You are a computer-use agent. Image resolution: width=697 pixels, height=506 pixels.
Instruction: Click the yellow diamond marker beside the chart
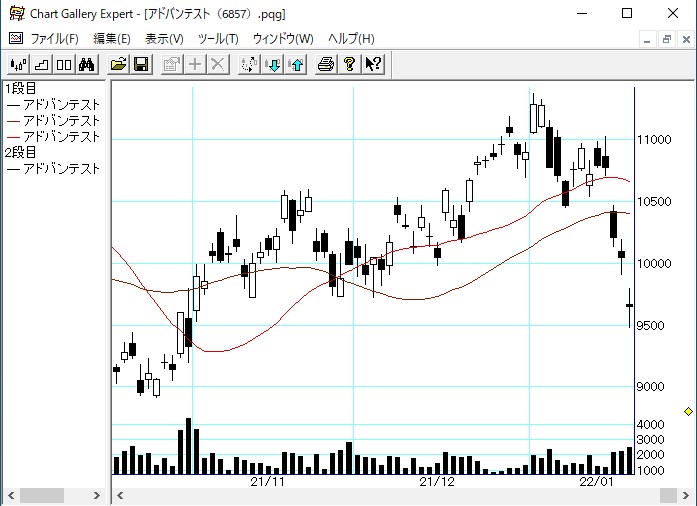[x=688, y=411]
